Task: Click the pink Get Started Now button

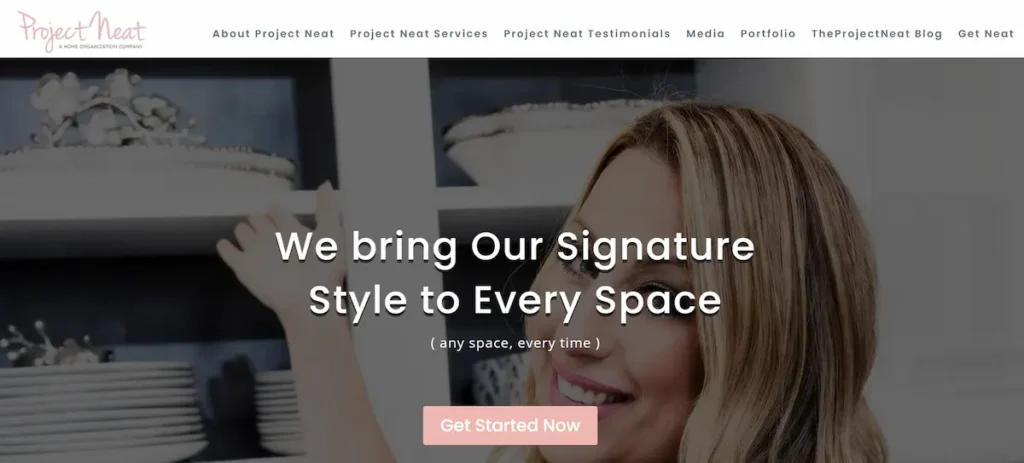Action: point(510,425)
